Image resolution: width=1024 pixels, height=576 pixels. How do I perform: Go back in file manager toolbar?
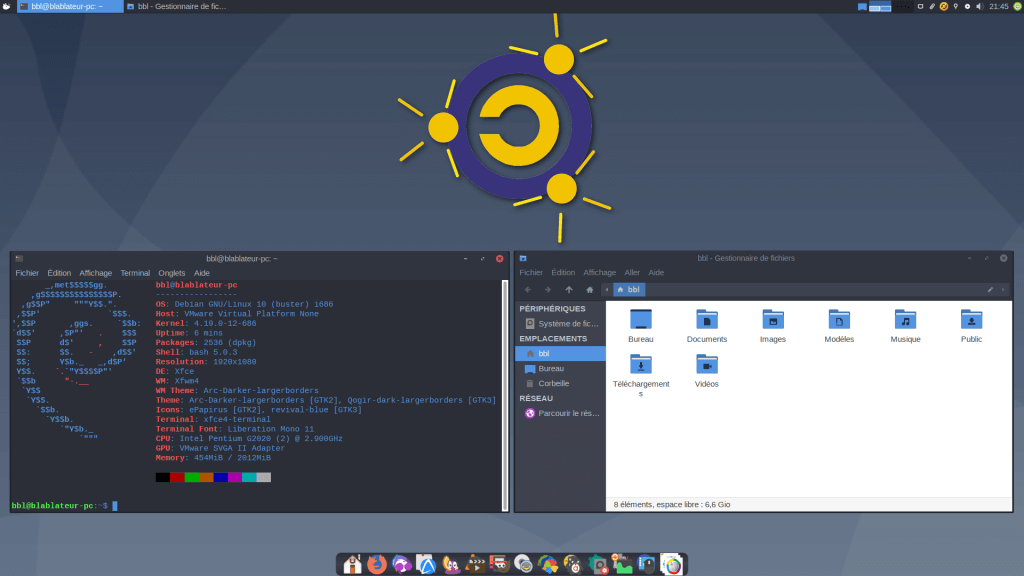[x=528, y=290]
